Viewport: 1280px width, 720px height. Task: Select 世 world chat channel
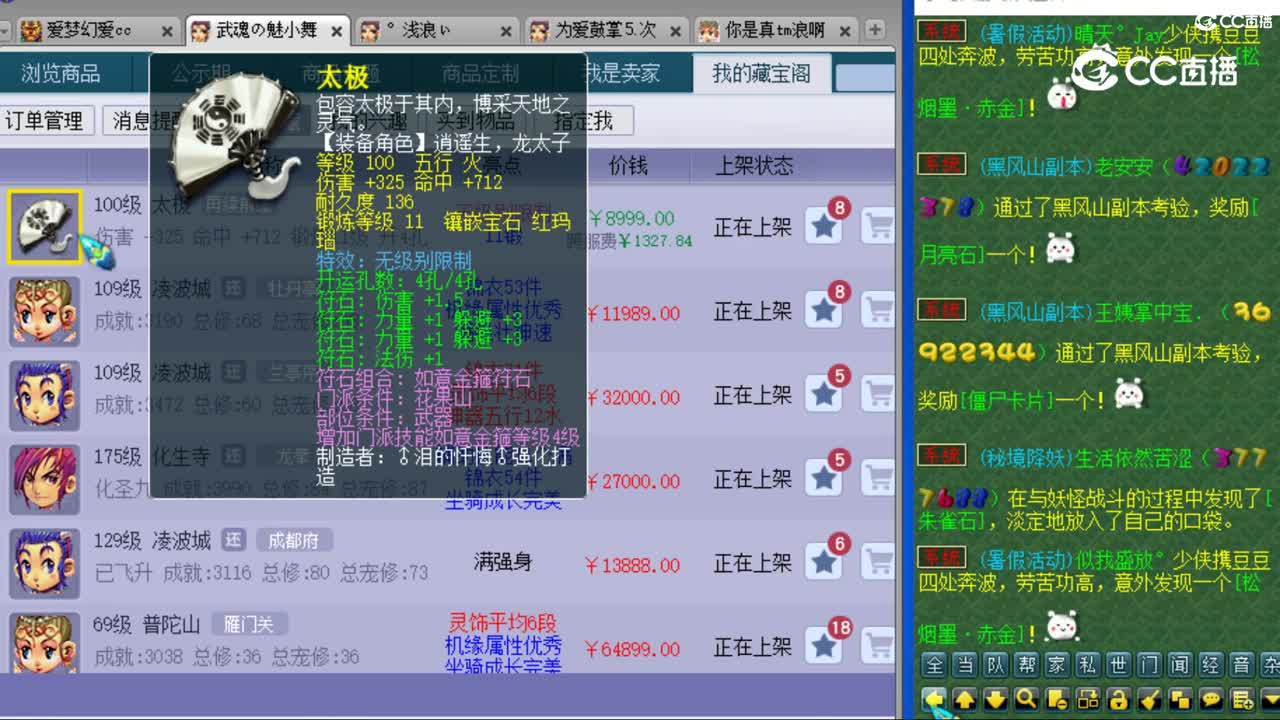pyautogui.click(x=1119, y=665)
